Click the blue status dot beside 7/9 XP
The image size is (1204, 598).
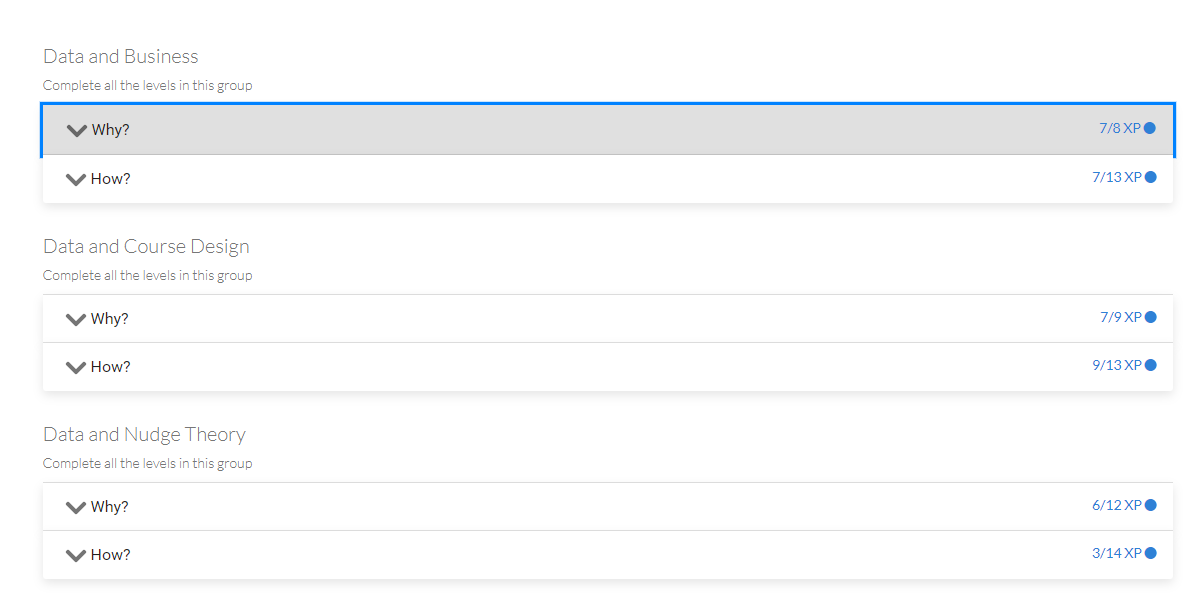click(1151, 317)
